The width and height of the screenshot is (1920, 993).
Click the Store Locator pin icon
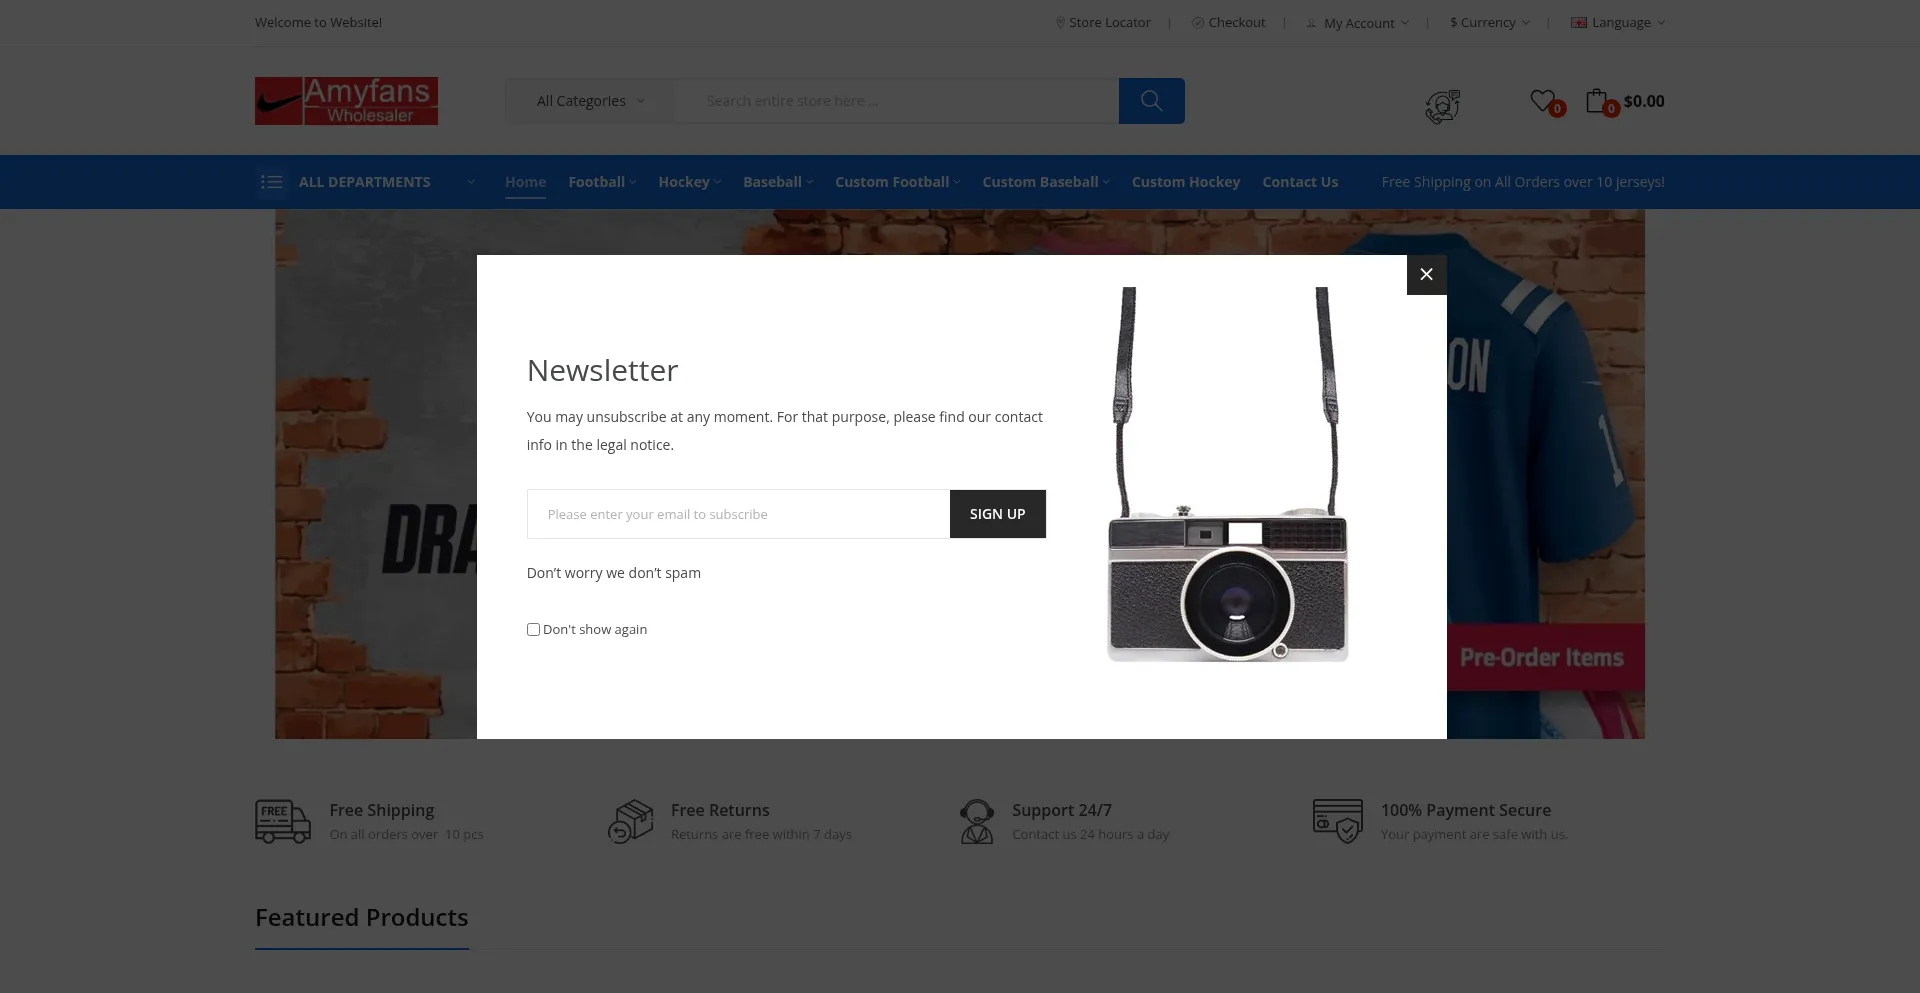click(x=1060, y=22)
